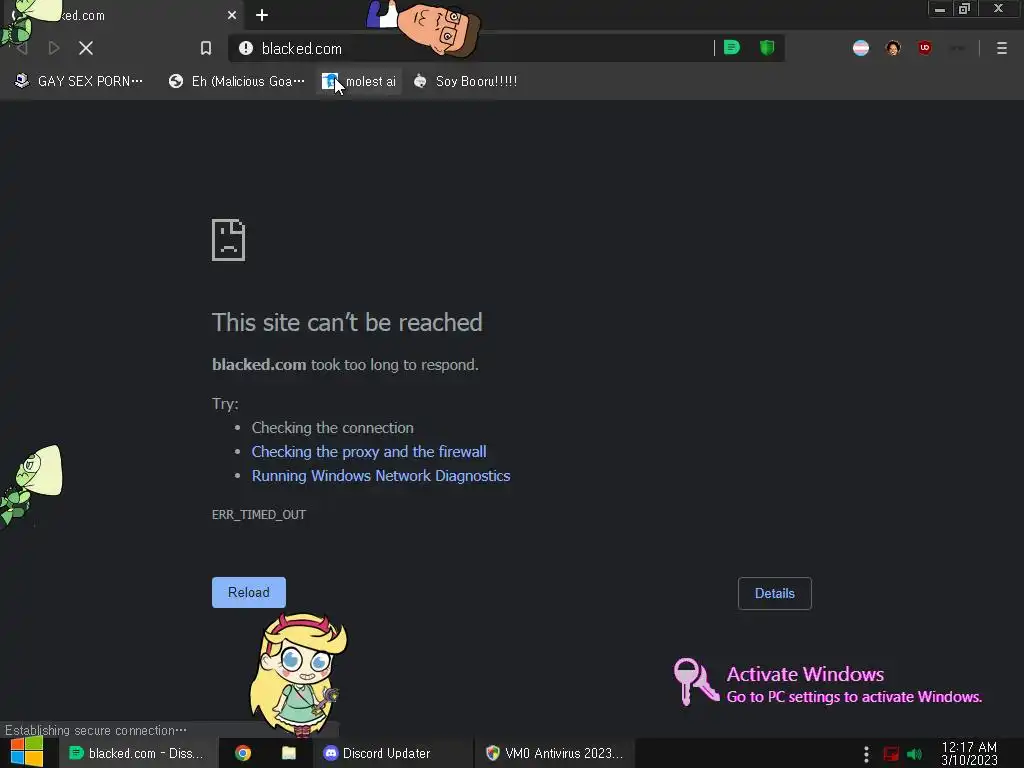Open the Eh (Malicious Goa... bookmark

tap(236, 81)
